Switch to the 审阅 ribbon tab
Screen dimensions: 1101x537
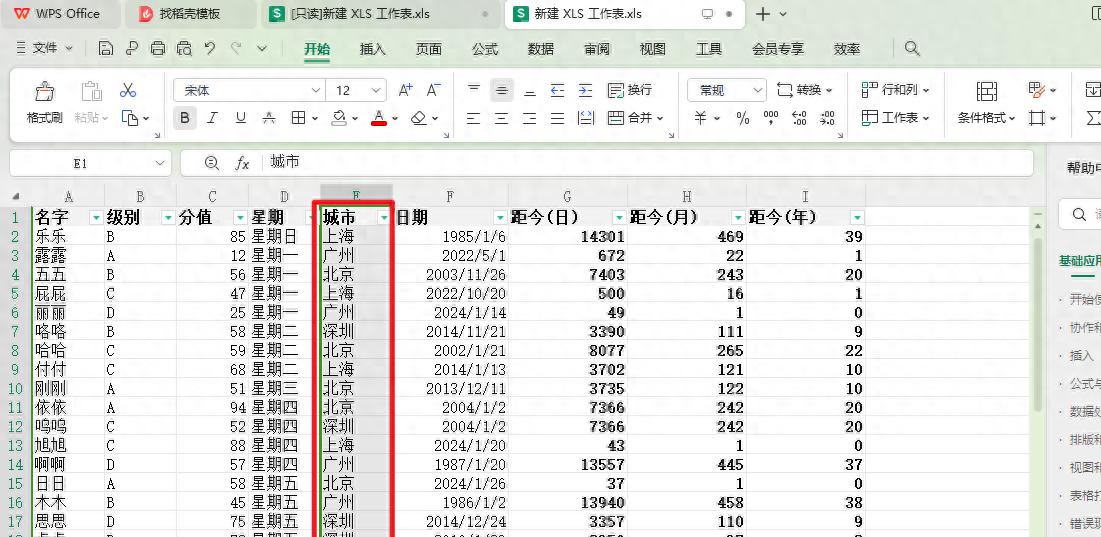597,49
